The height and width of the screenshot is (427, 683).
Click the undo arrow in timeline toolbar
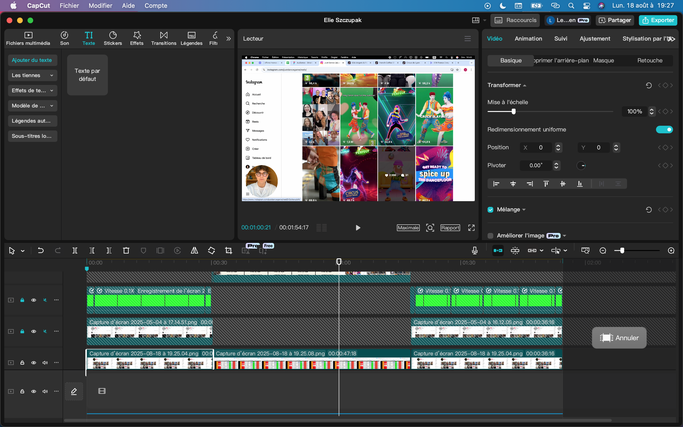pyautogui.click(x=41, y=250)
